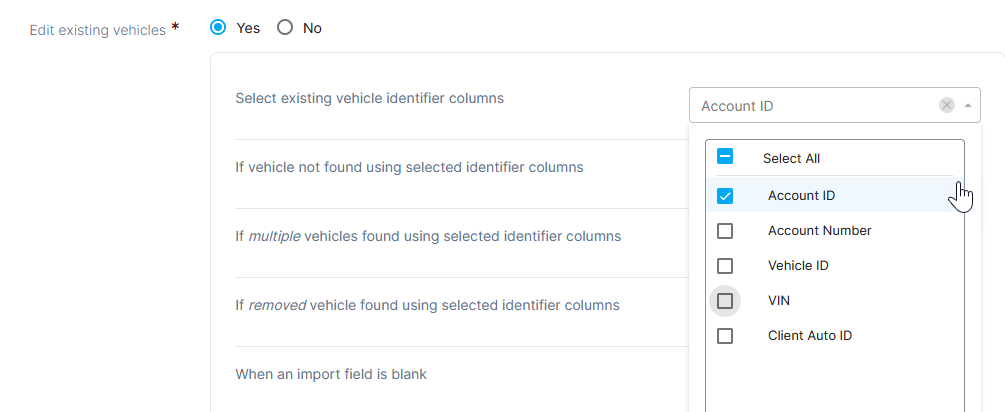Click the If multiple vehicles found label
1005x412 pixels.
[427, 236]
